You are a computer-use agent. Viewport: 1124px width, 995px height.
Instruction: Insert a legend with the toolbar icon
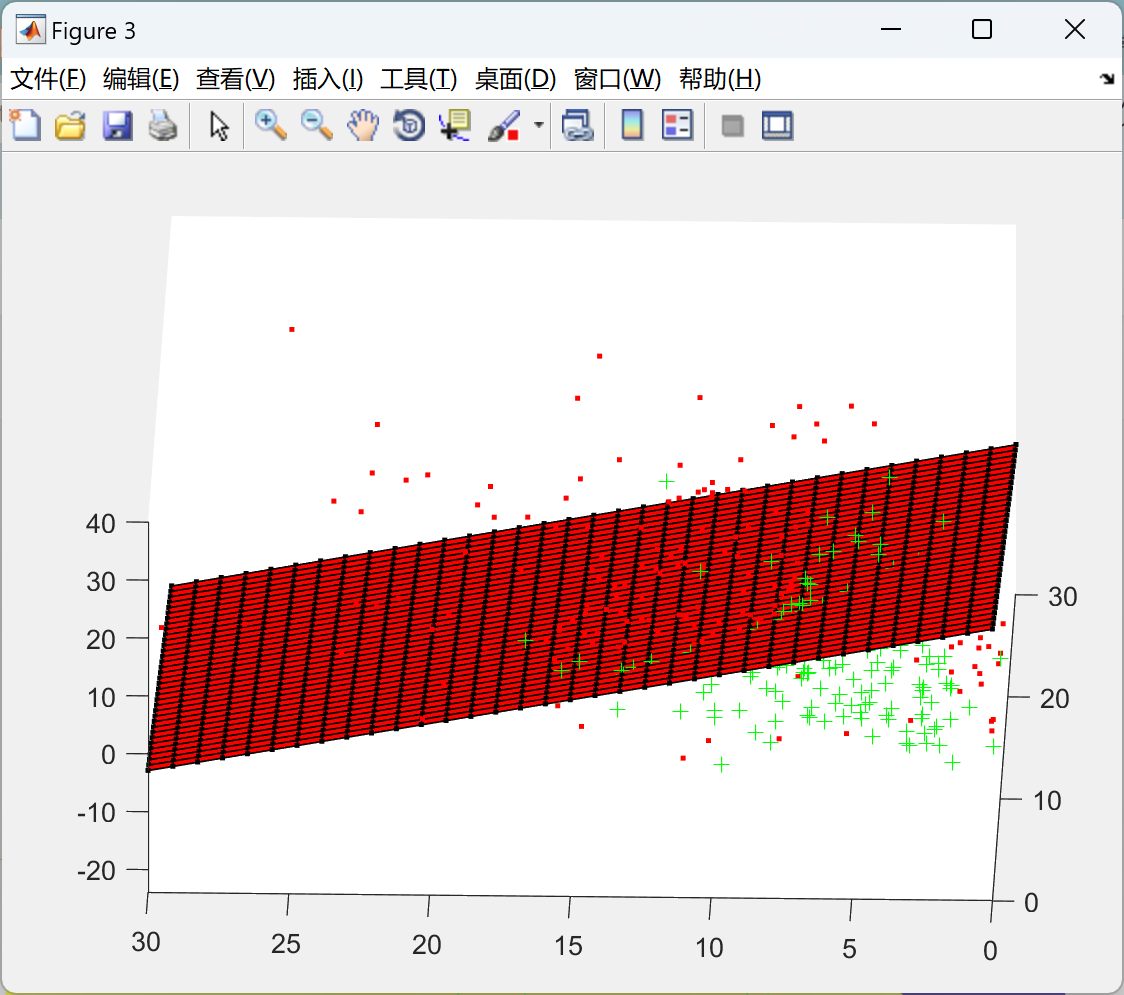click(677, 125)
